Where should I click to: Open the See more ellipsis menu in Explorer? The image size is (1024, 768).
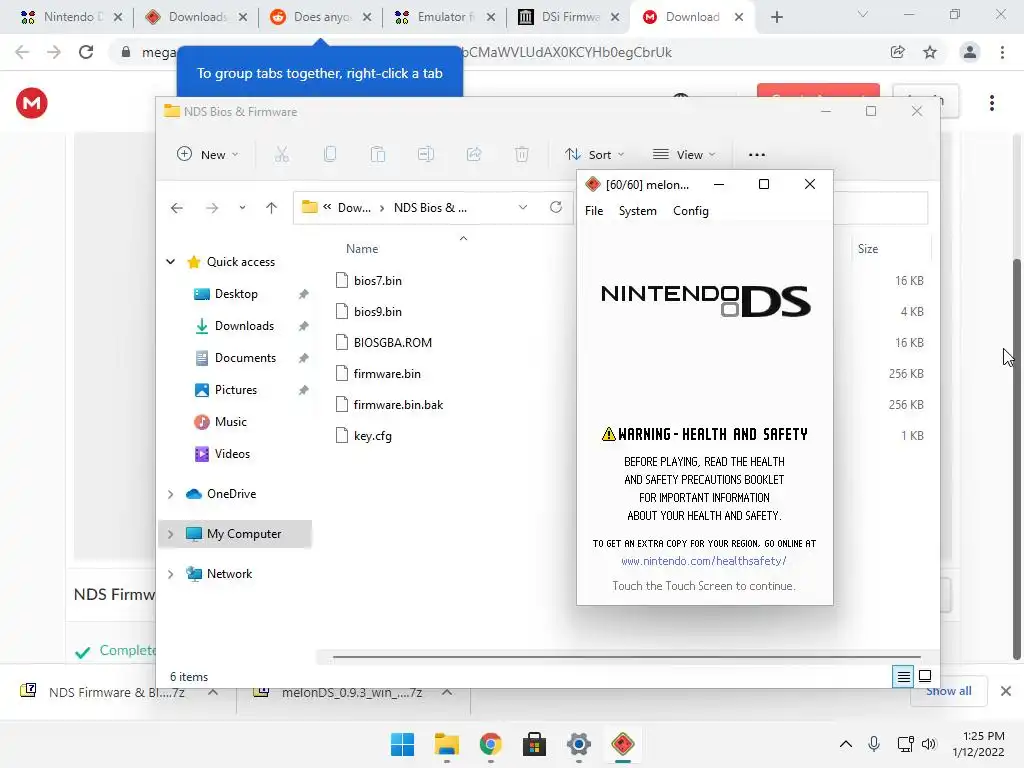[756, 155]
